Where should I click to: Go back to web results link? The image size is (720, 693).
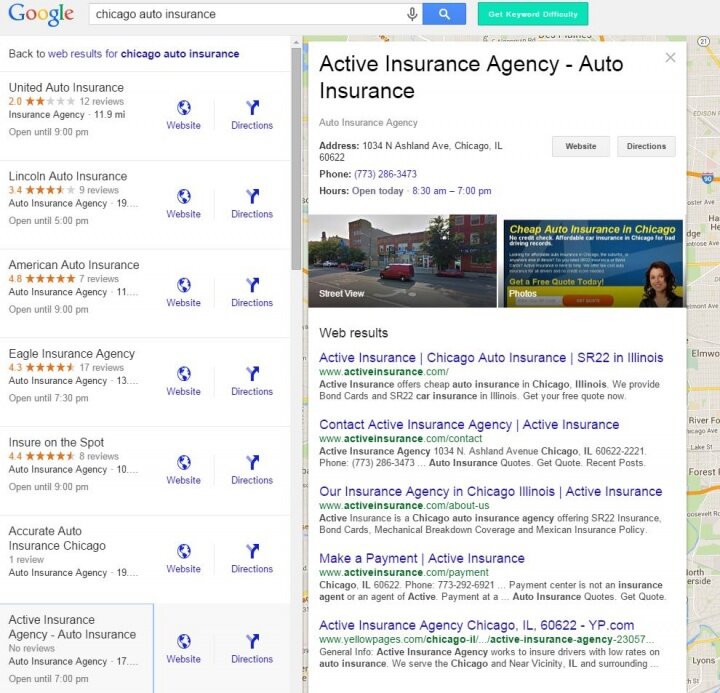coord(143,54)
